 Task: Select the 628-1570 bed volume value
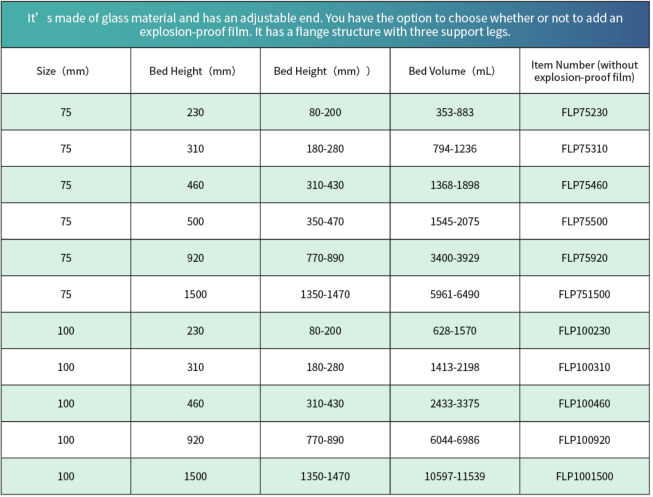tap(455, 331)
